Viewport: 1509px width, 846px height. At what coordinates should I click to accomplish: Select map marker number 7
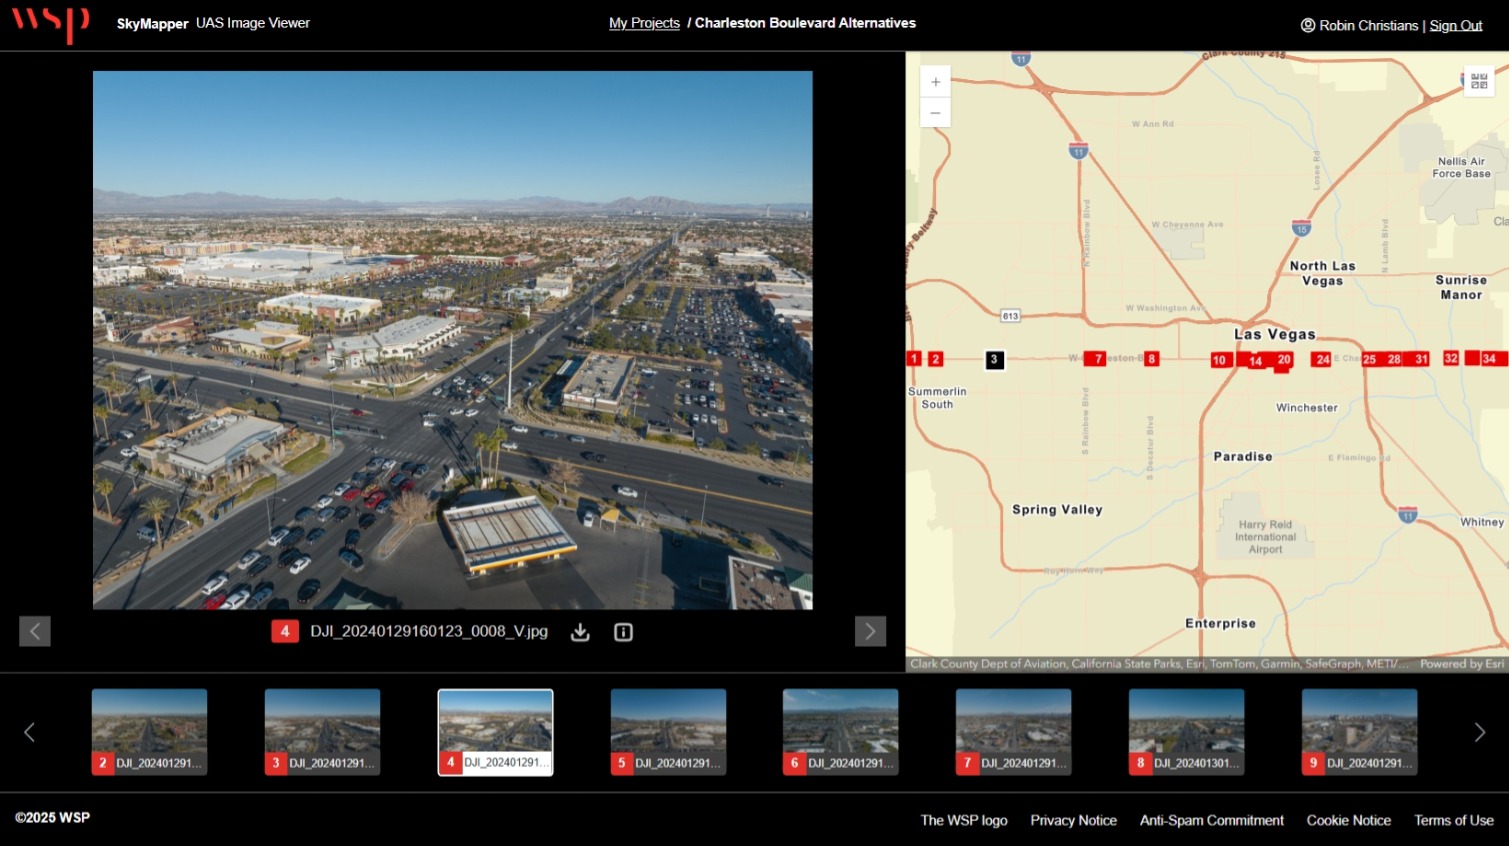click(1097, 358)
